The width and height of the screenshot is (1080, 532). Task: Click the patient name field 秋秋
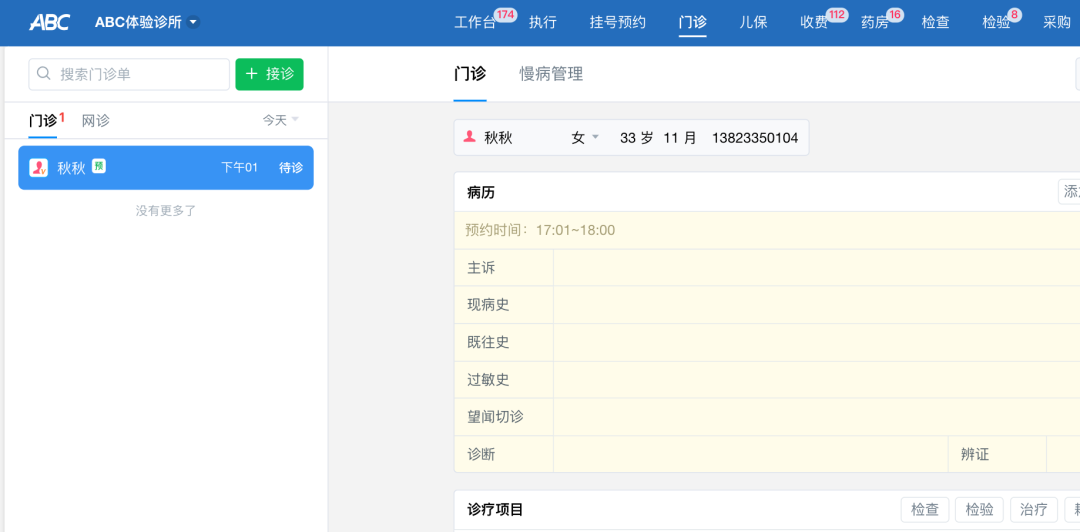click(498, 138)
